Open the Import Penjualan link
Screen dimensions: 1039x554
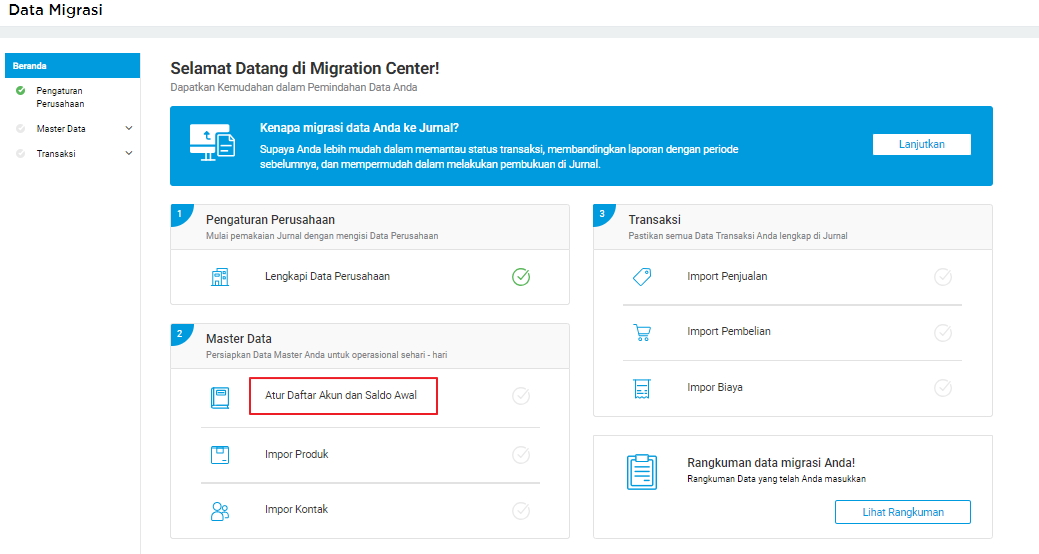click(727, 276)
